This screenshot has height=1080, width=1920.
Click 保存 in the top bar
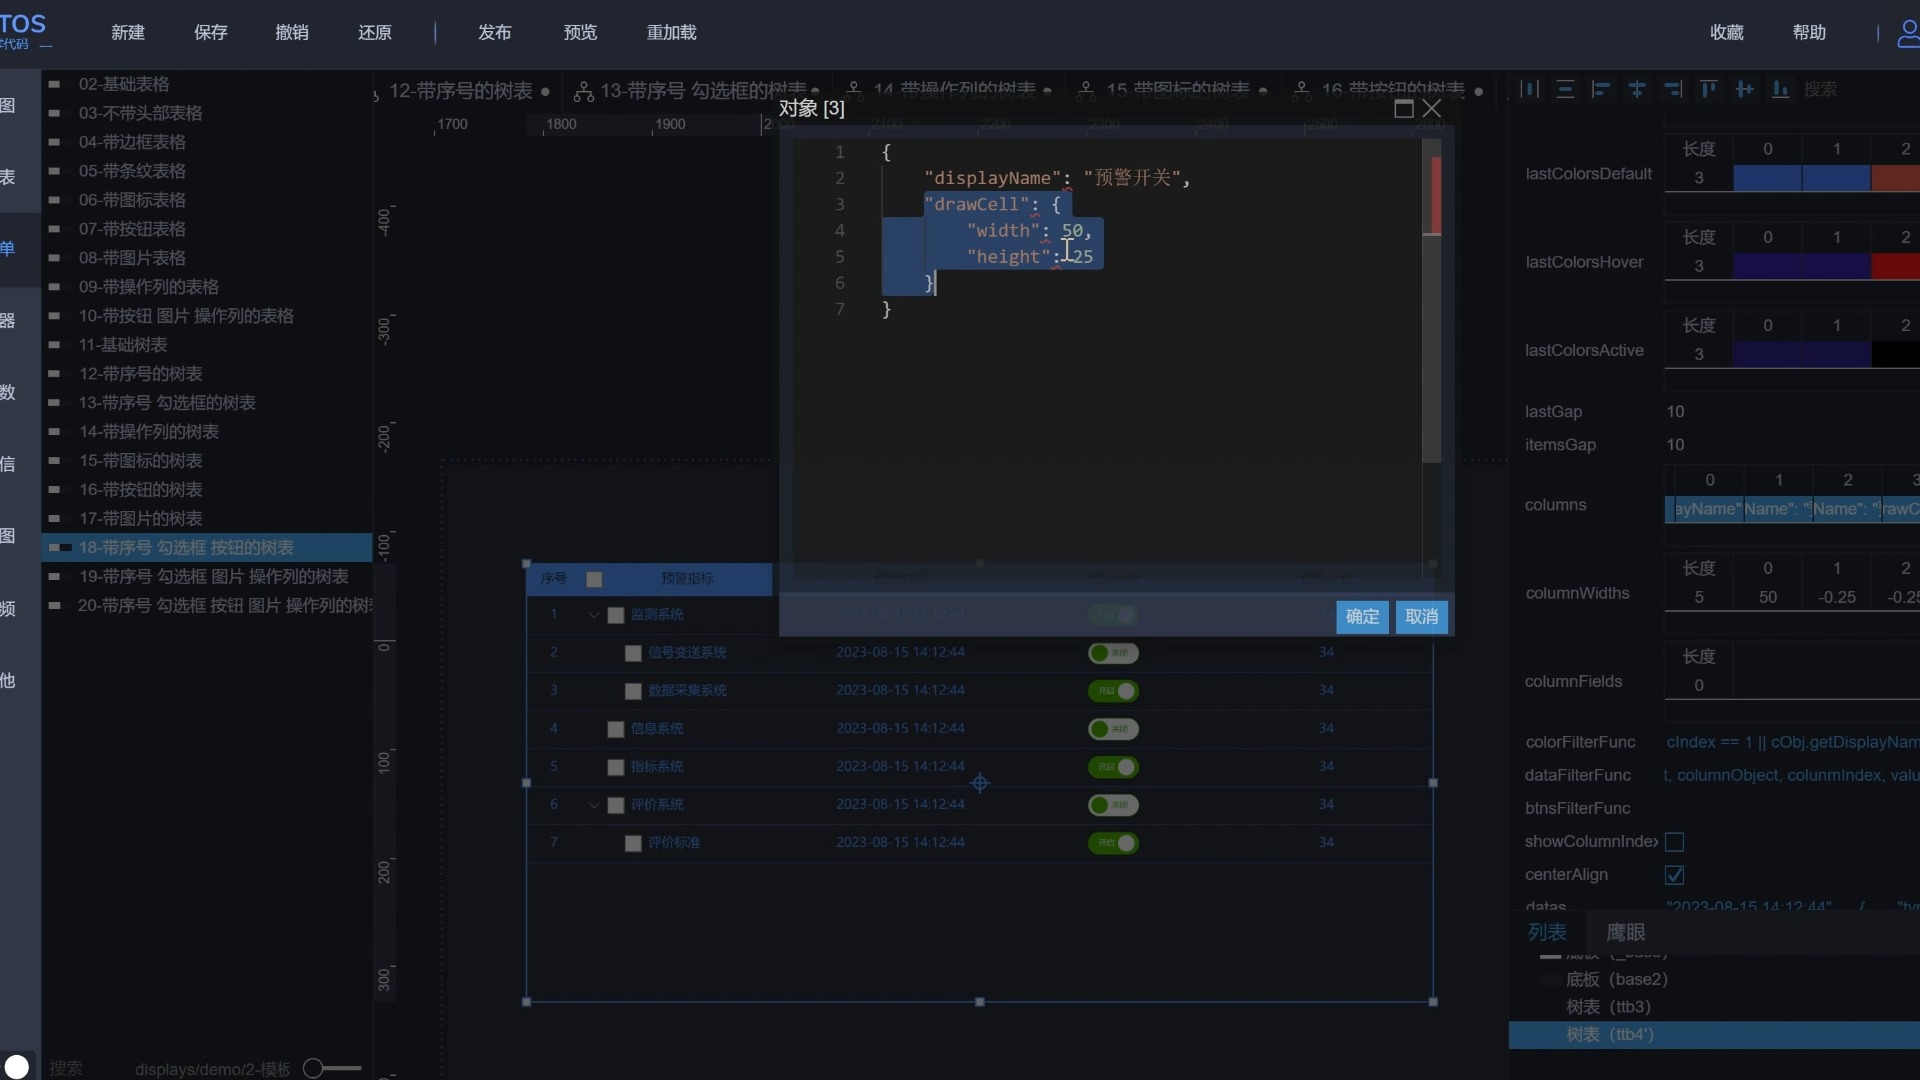[211, 33]
